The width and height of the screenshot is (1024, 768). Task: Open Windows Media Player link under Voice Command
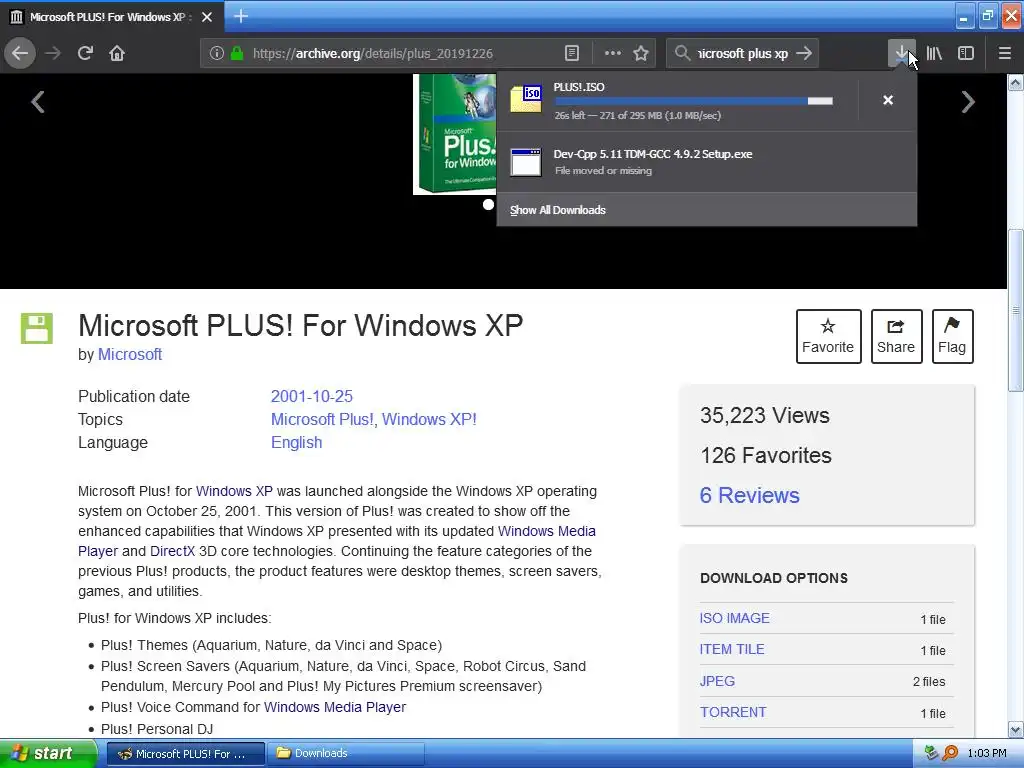click(x=335, y=707)
